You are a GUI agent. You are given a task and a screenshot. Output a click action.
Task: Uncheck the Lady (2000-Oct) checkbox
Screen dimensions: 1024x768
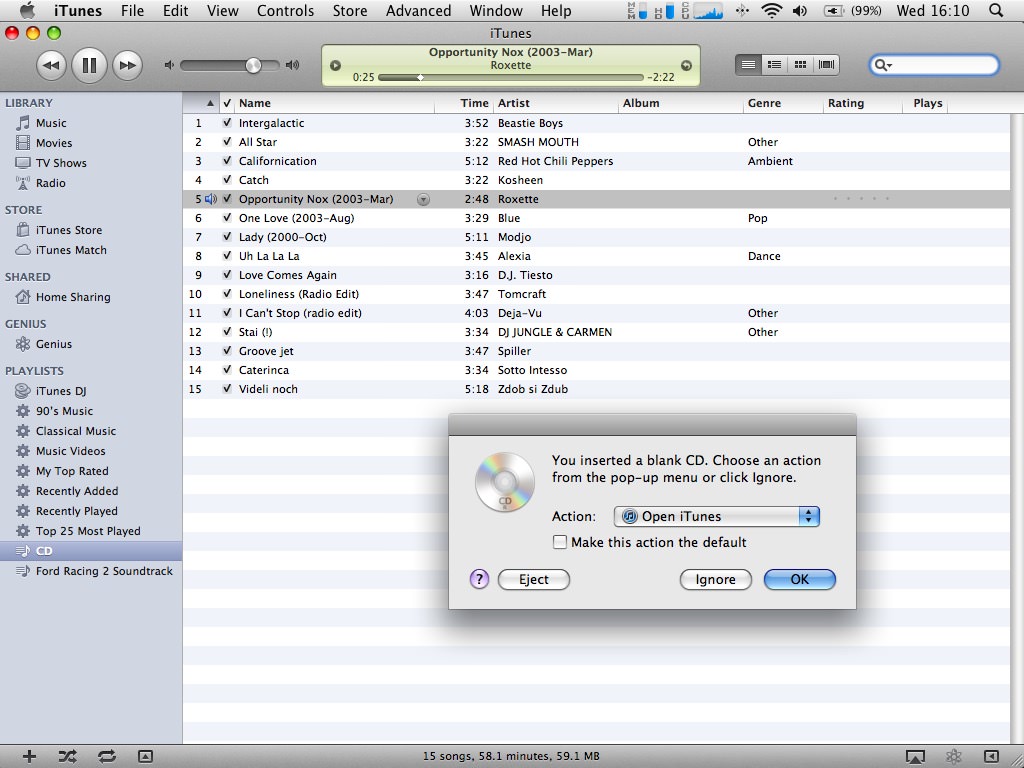click(x=227, y=237)
